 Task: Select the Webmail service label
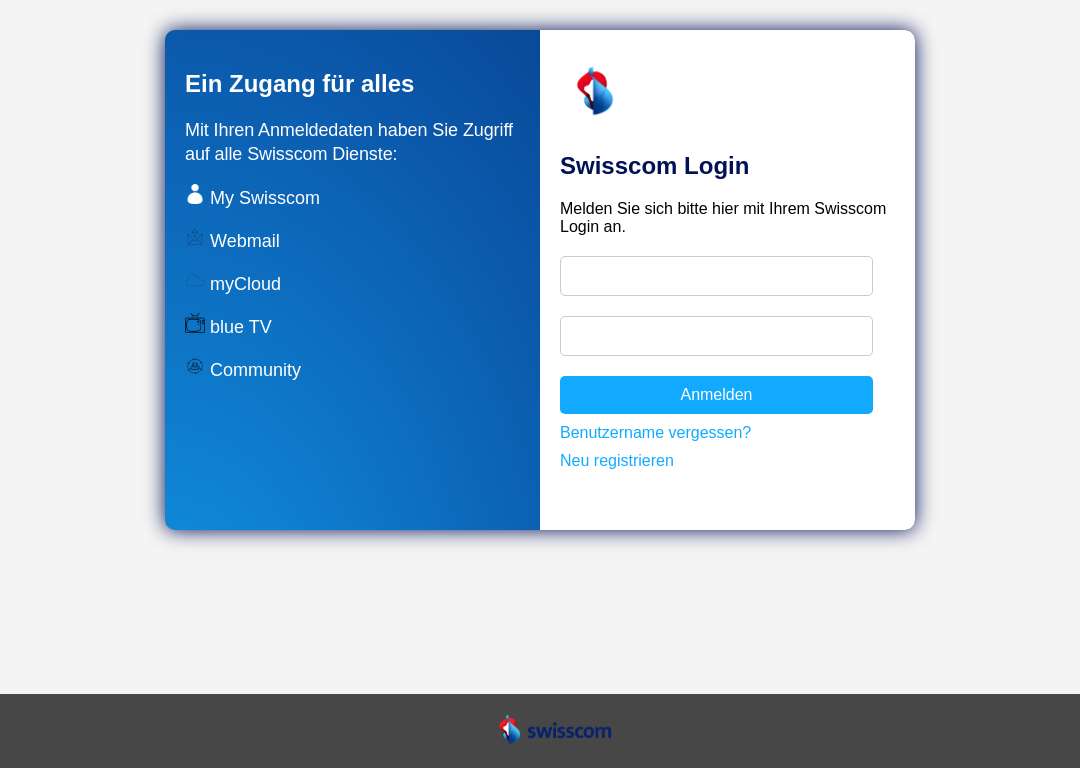pyautogui.click(x=245, y=241)
